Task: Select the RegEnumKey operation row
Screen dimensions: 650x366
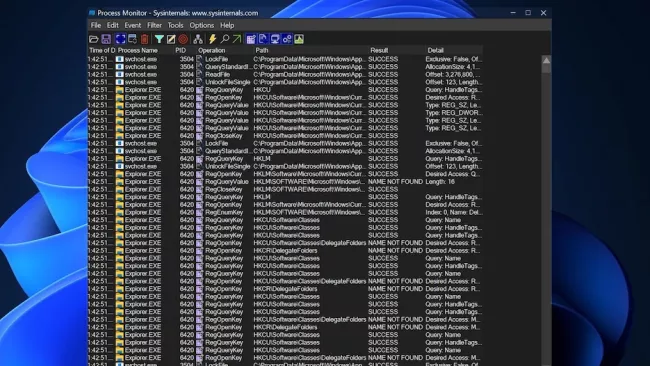Action: click(285, 212)
